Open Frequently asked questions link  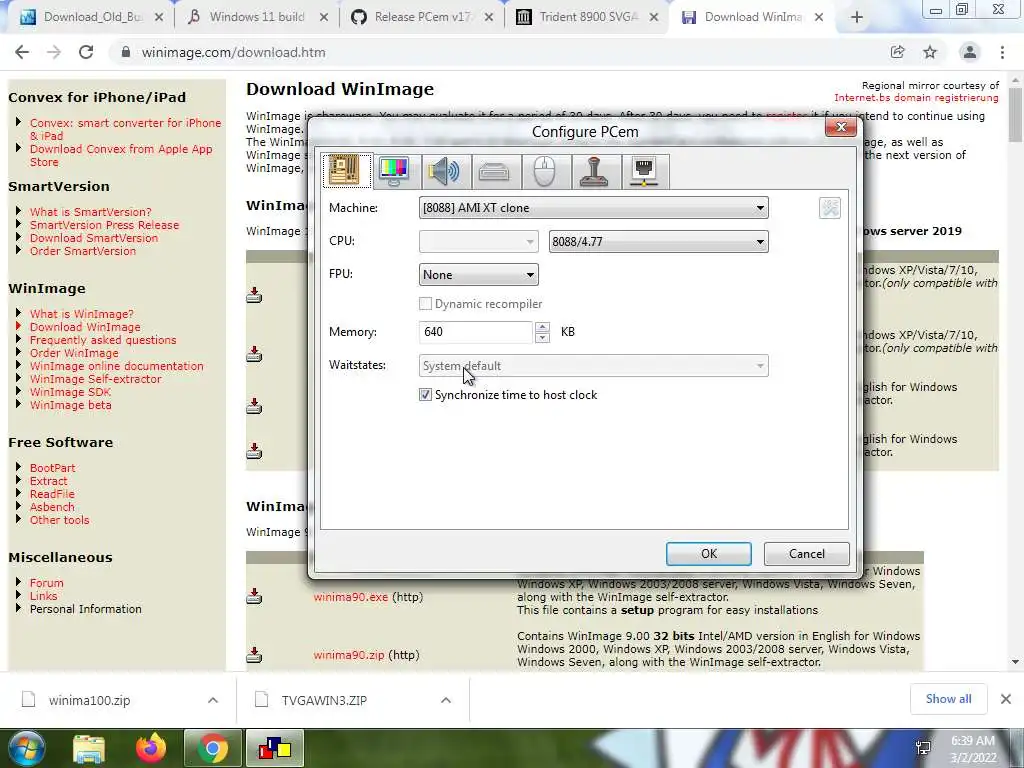click(x=103, y=340)
